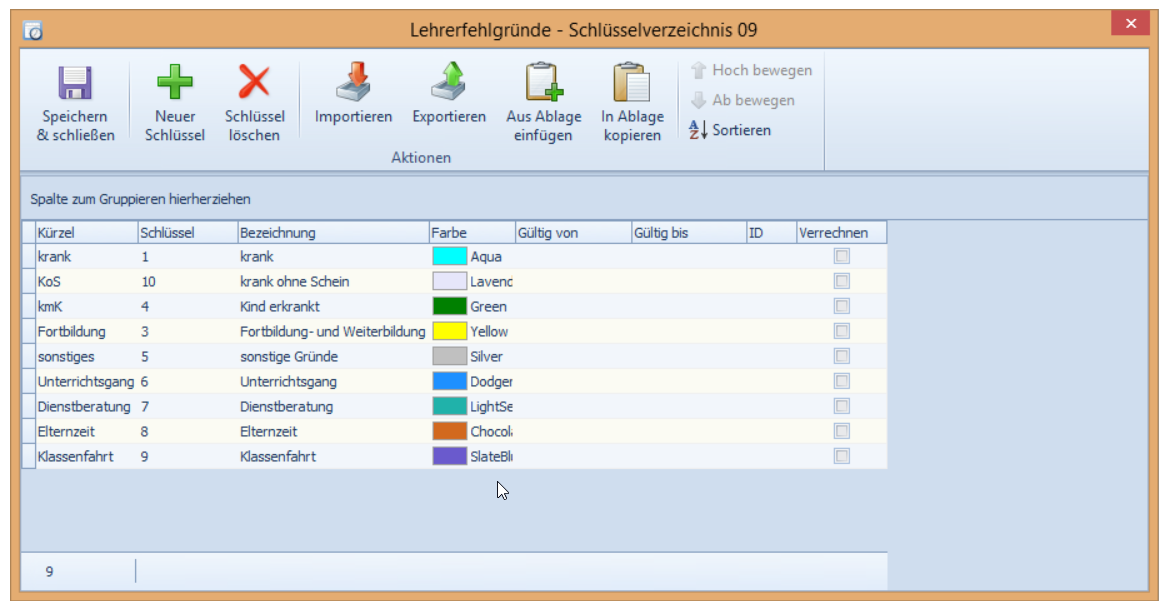The width and height of the screenshot is (1164, 601).
Task: Toggle Verrechnen checkbox for KoS row
Action: point(842,281)
